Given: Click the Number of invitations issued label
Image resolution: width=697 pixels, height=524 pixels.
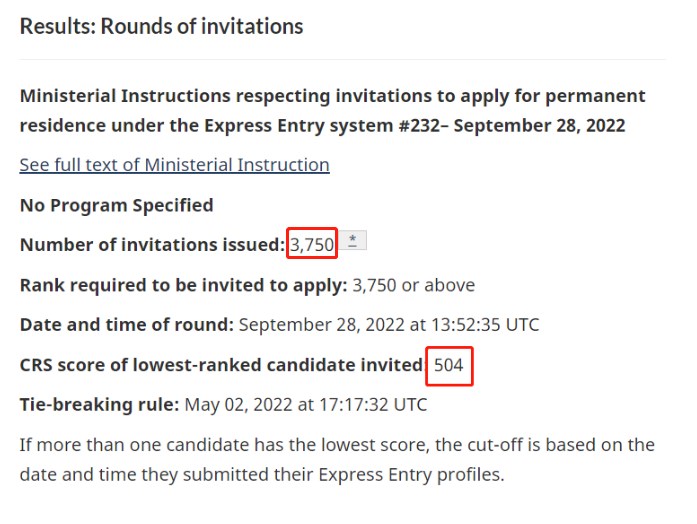Looking at the screenshot, I should [152, 245].
